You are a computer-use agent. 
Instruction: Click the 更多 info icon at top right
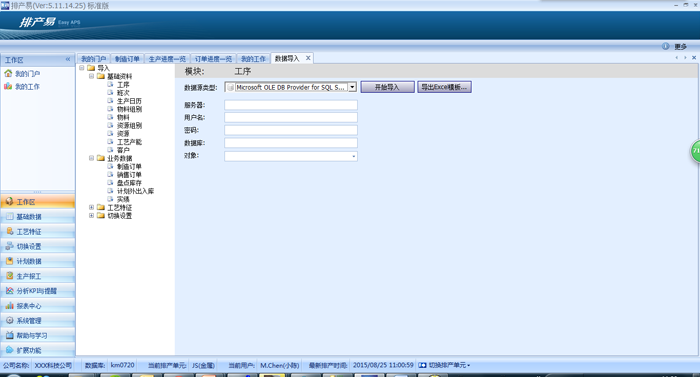pos(666,46)
